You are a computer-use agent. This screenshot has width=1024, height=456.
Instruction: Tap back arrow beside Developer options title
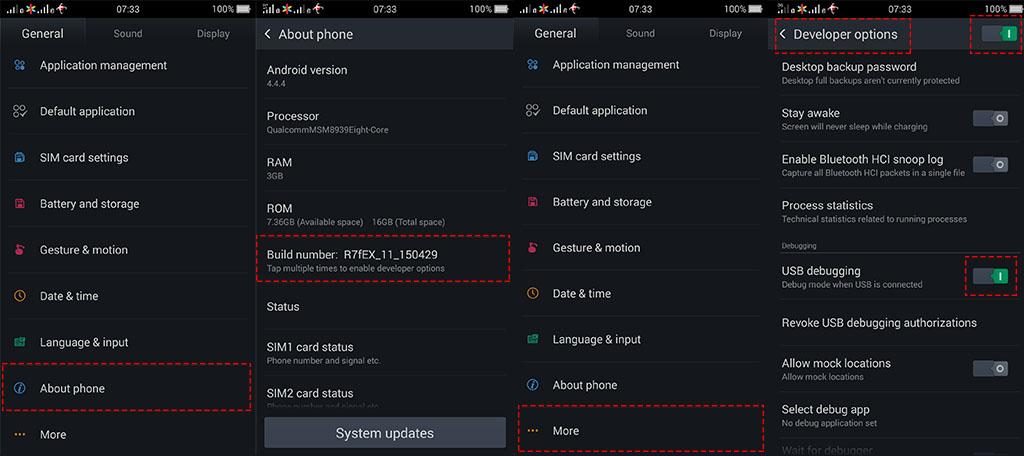click(x=782, y=35)
